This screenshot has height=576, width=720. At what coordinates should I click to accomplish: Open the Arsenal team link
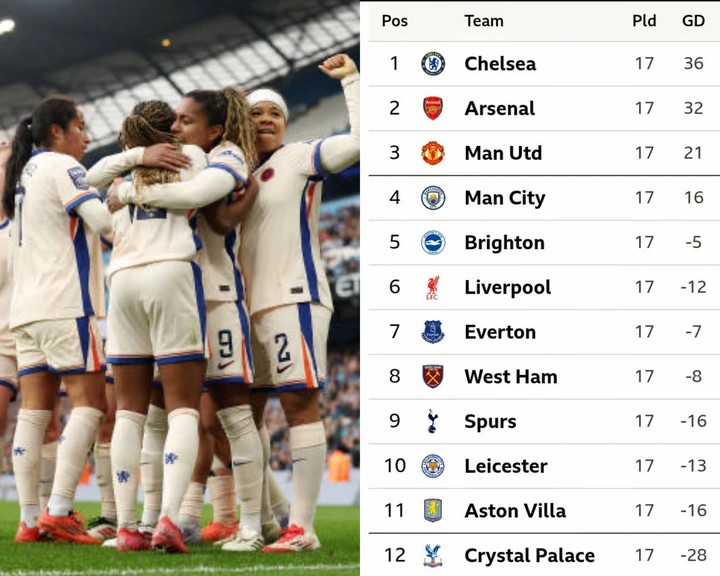point(500,108)
